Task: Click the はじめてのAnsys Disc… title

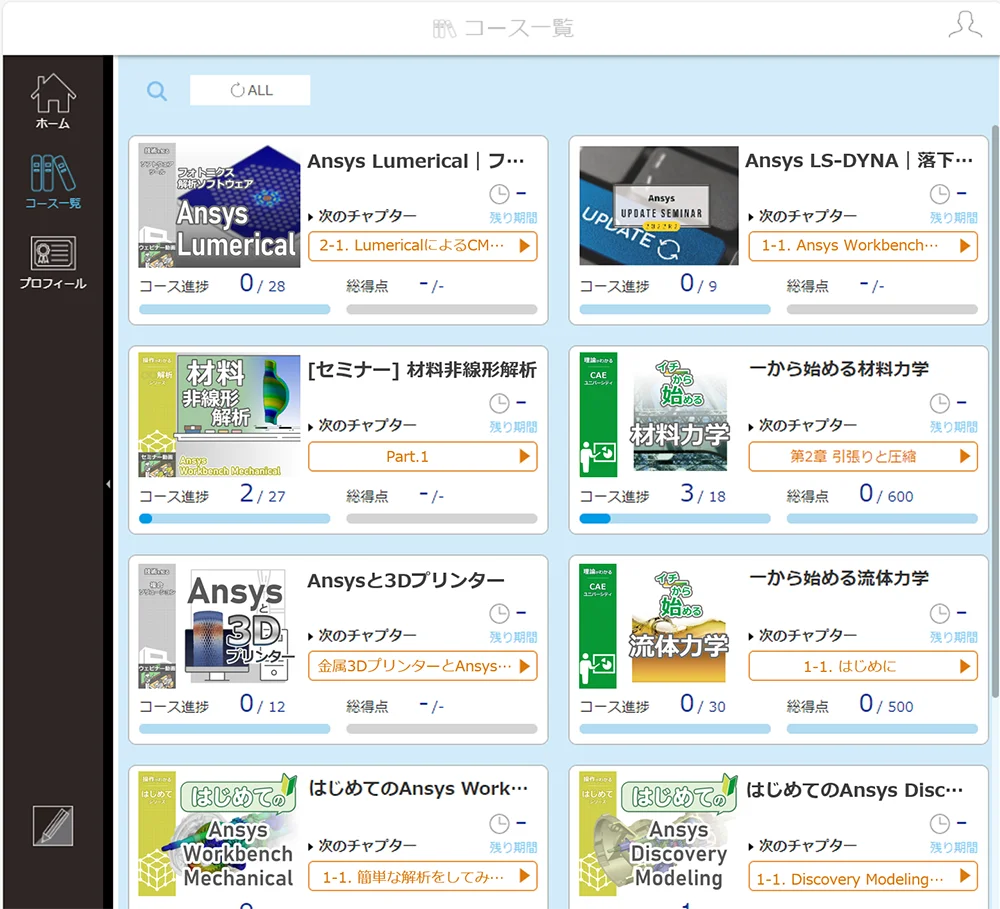Action: coord(855,790)
